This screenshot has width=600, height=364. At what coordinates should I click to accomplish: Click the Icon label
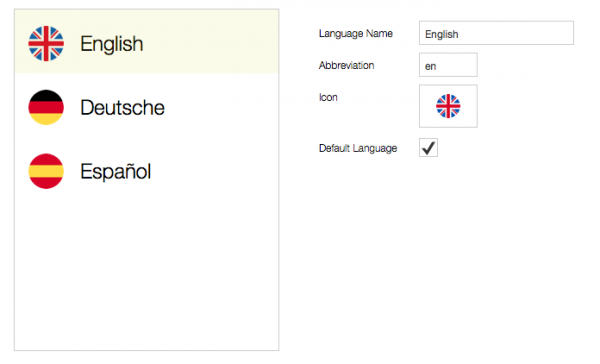[328, 98]
